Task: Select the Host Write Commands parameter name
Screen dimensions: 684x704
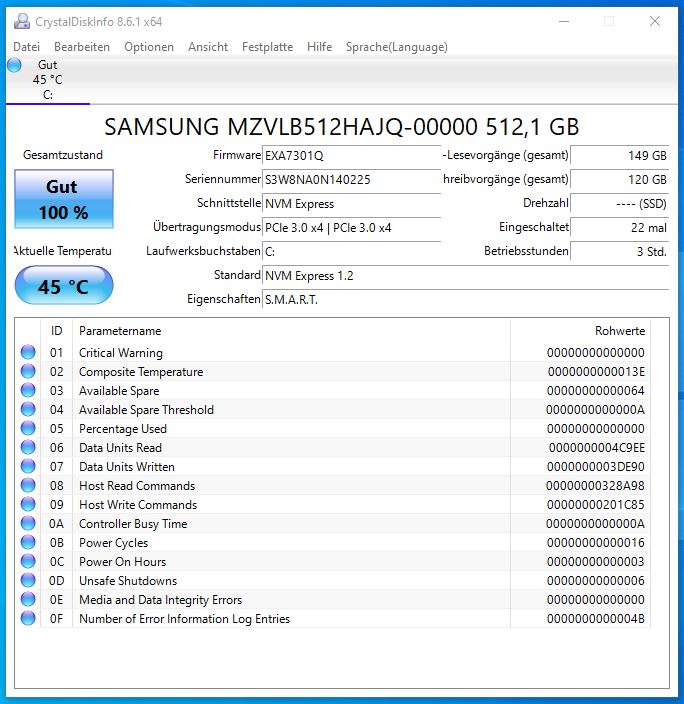Action: coord(138,505)
